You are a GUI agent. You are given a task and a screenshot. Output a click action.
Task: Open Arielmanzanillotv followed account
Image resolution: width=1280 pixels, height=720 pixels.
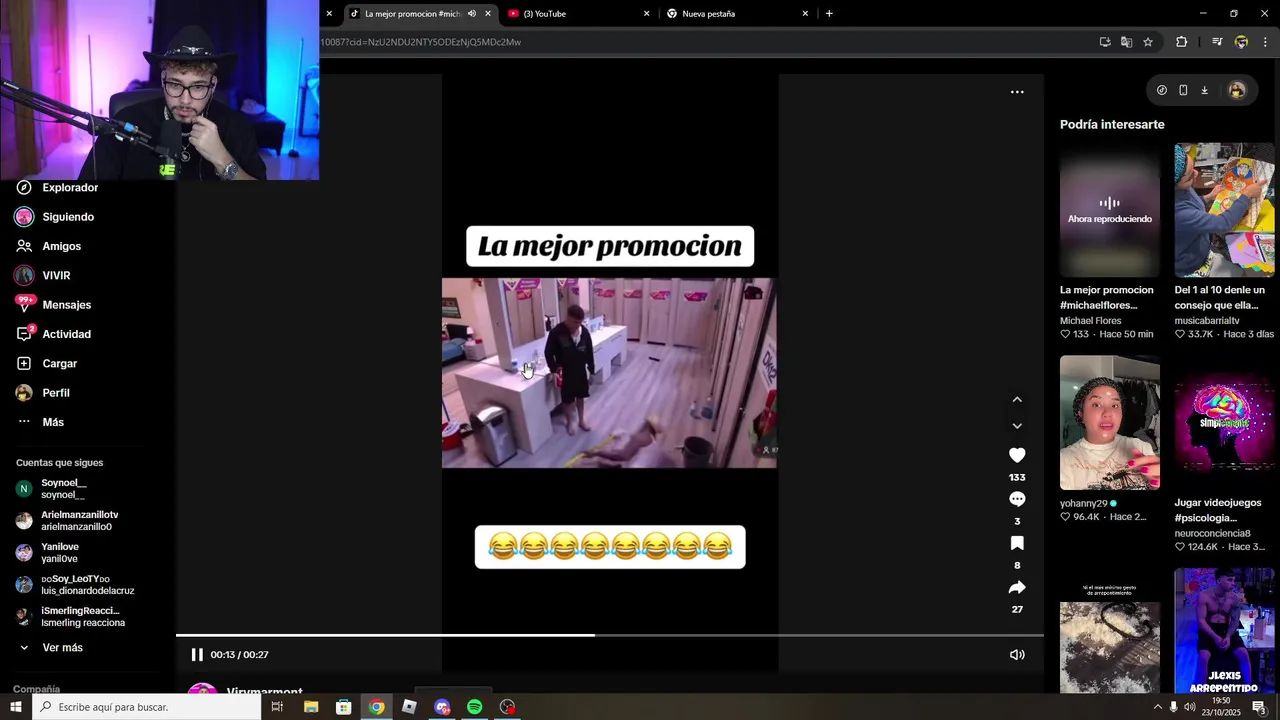pyautogui.click(x=68, y=521)
